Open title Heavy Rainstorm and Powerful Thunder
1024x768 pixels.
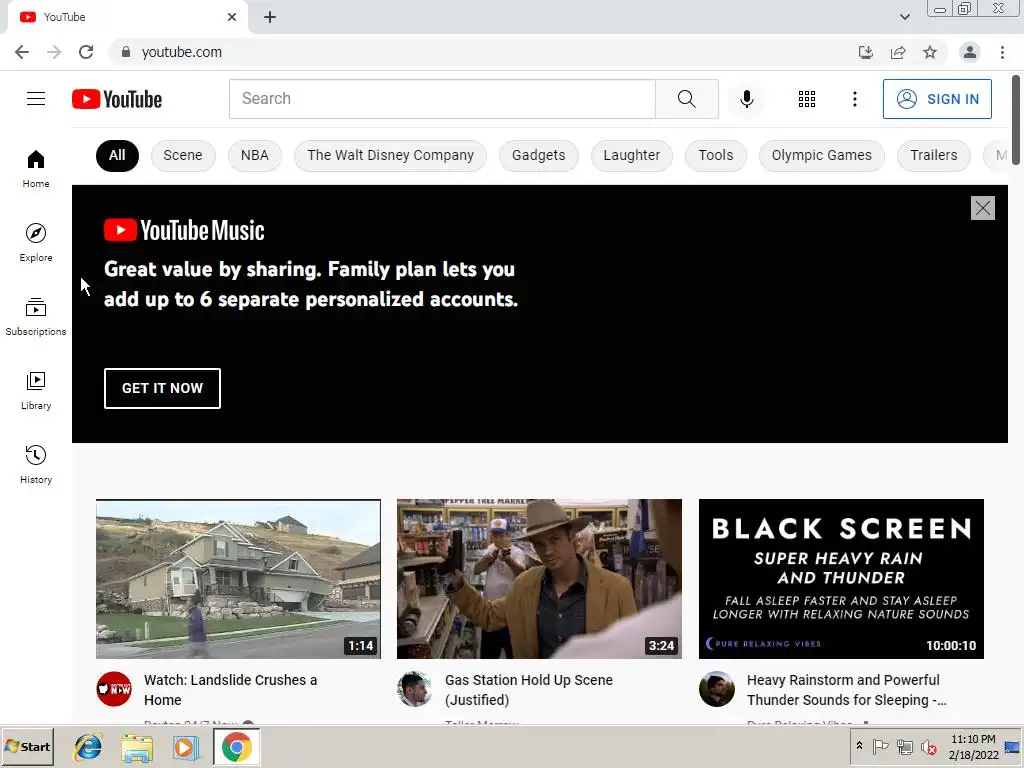[x=846, y=690]
